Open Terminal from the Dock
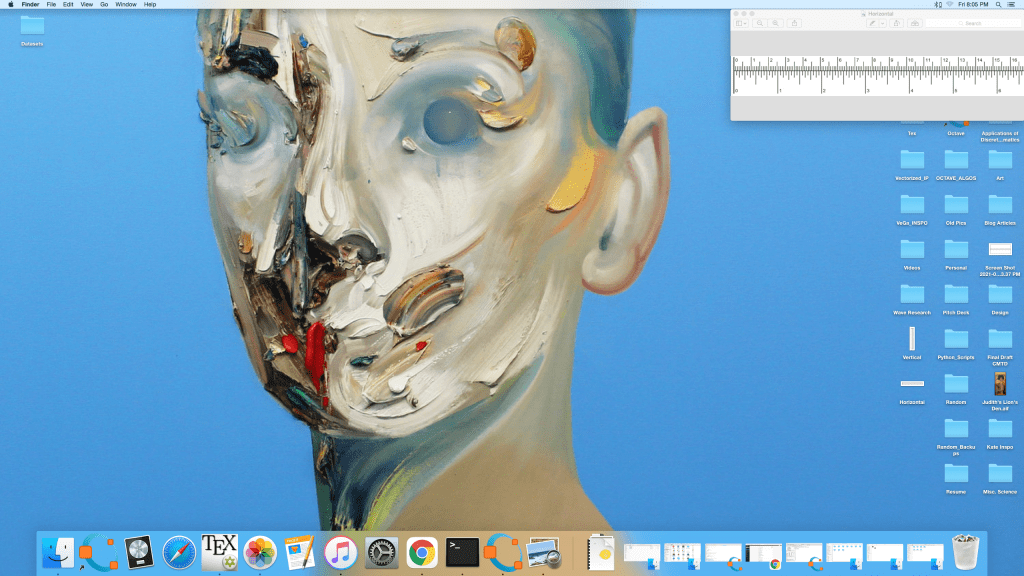The width and height of the screenshot is (1024, 576). coord(462,551)
